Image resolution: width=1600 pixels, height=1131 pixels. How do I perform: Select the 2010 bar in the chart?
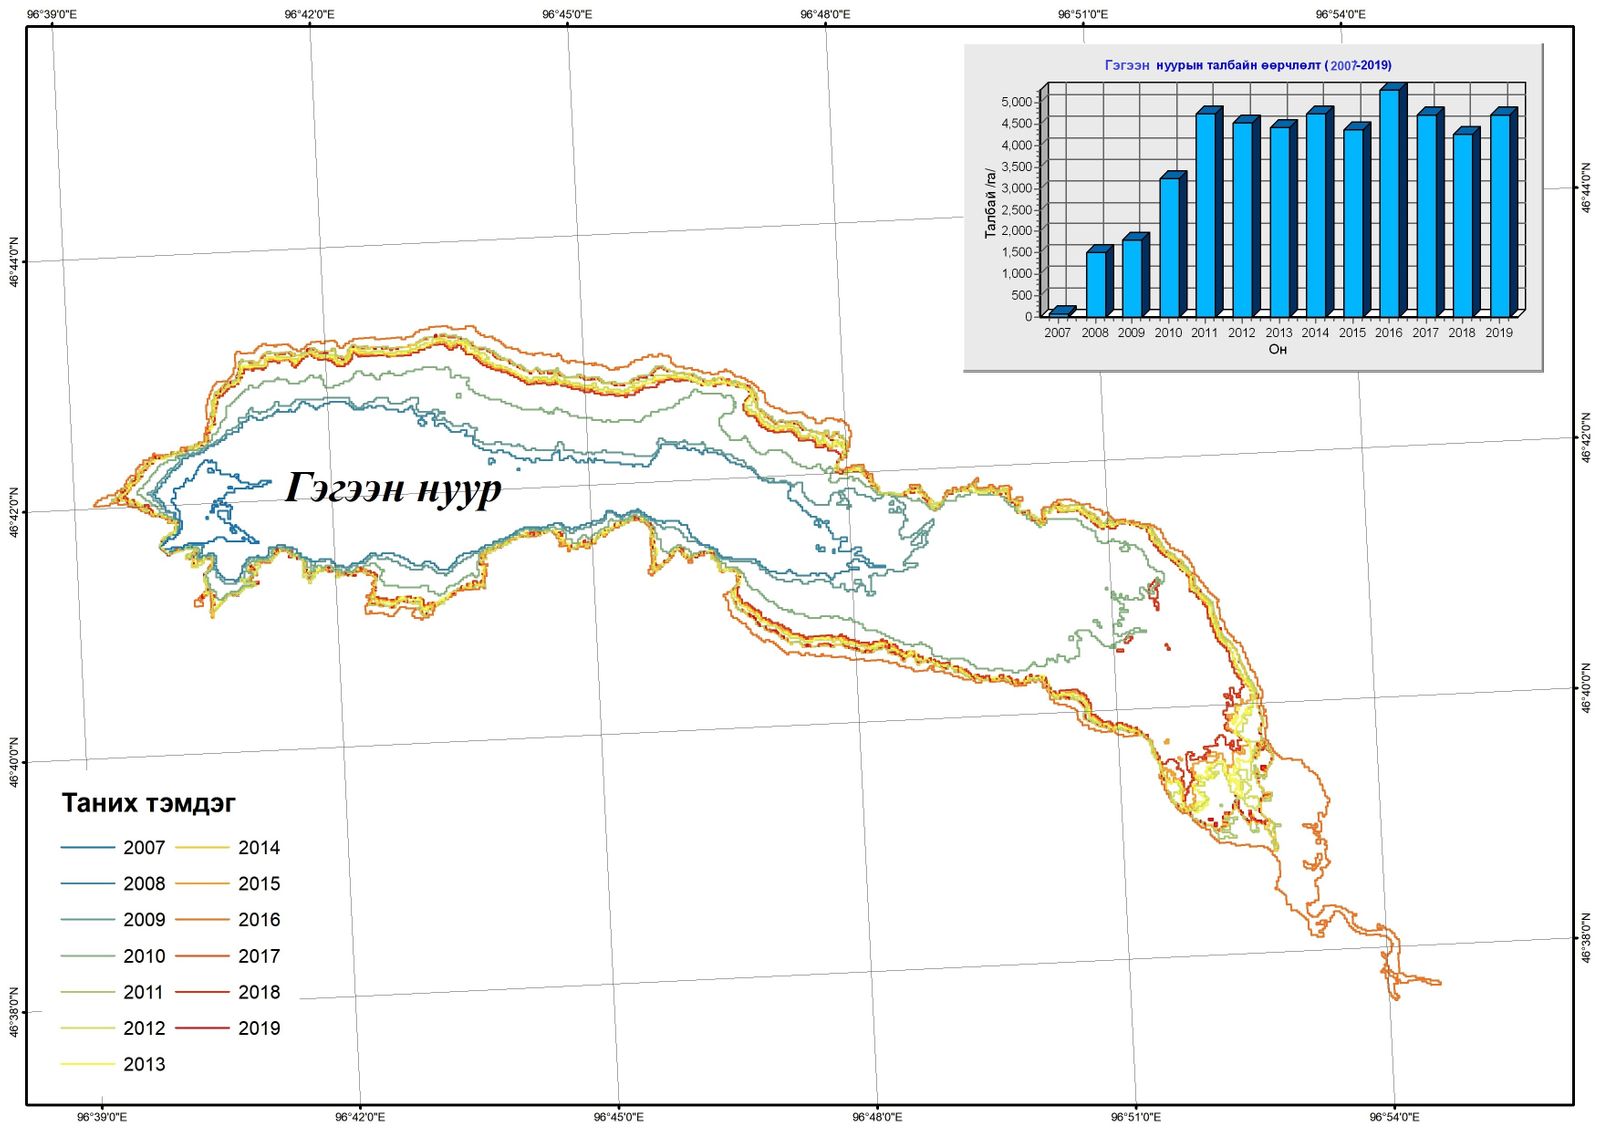pyautogui.click(x=1171, y=246)
